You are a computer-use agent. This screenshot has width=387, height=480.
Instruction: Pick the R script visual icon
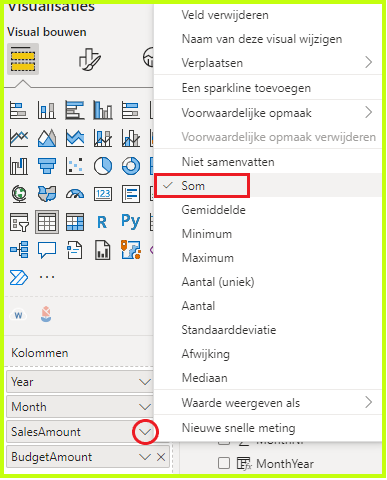click(102, 222)
